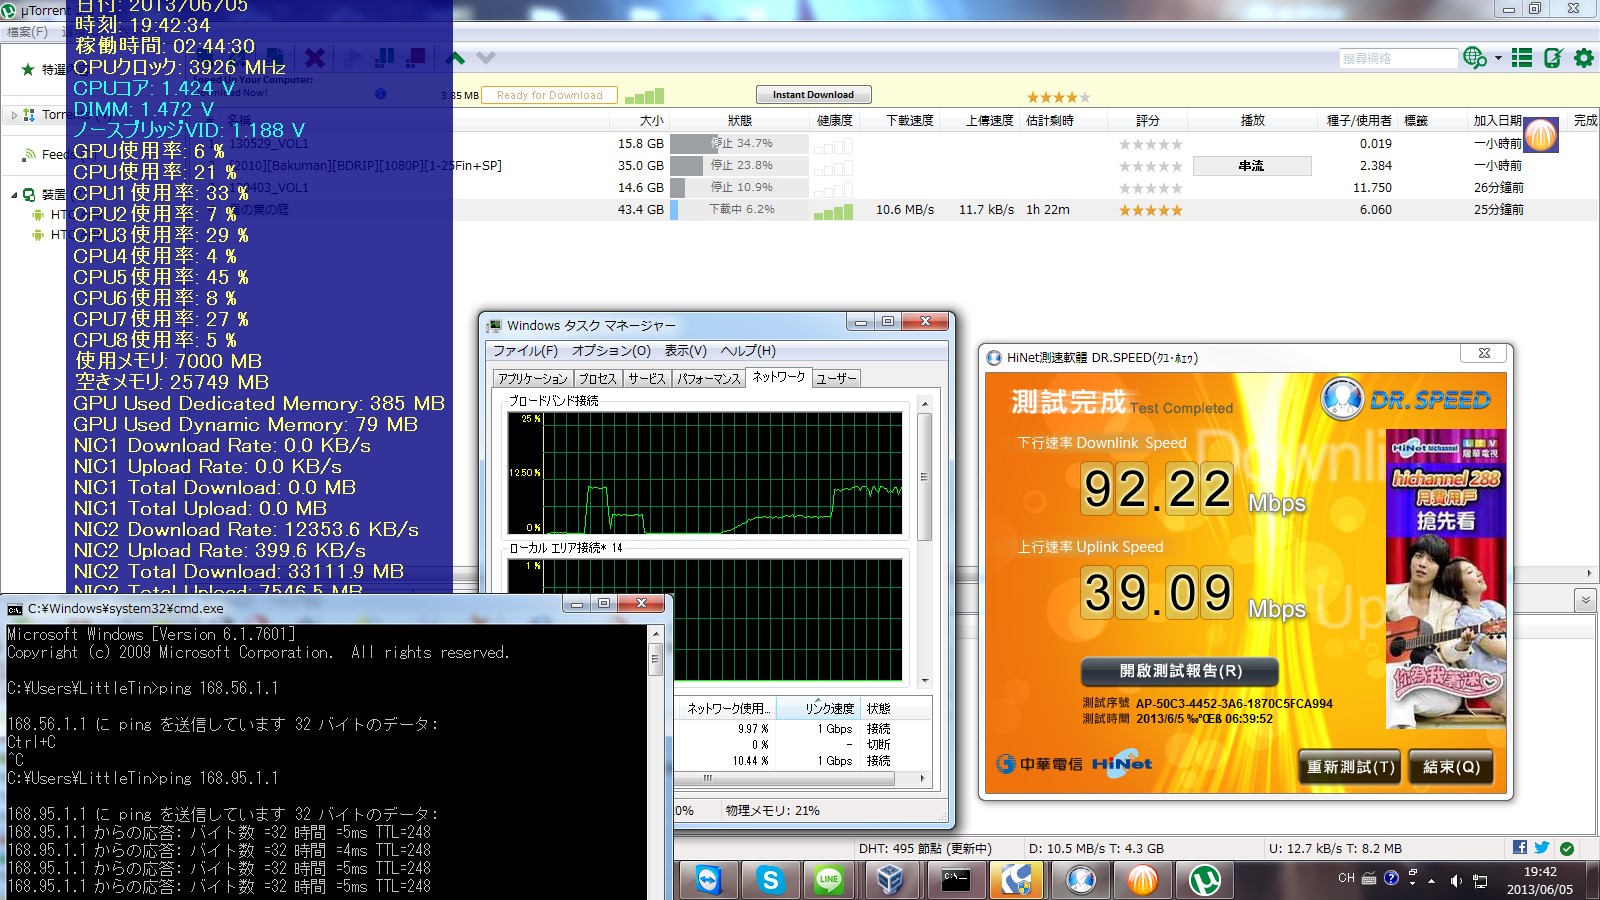Click the Instant Download button

(x=813, y=95)
